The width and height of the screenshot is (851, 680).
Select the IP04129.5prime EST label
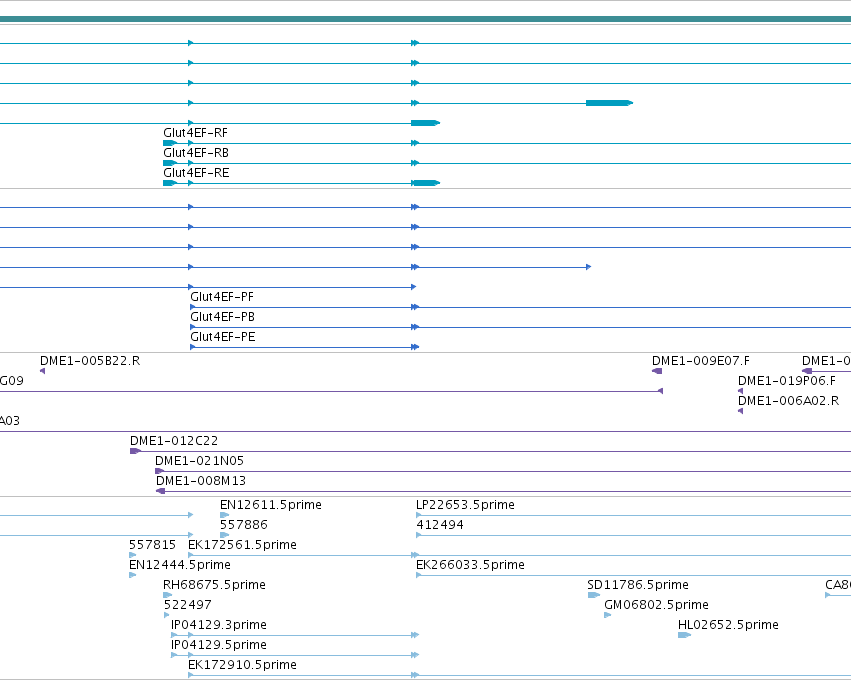click(219, 645)
